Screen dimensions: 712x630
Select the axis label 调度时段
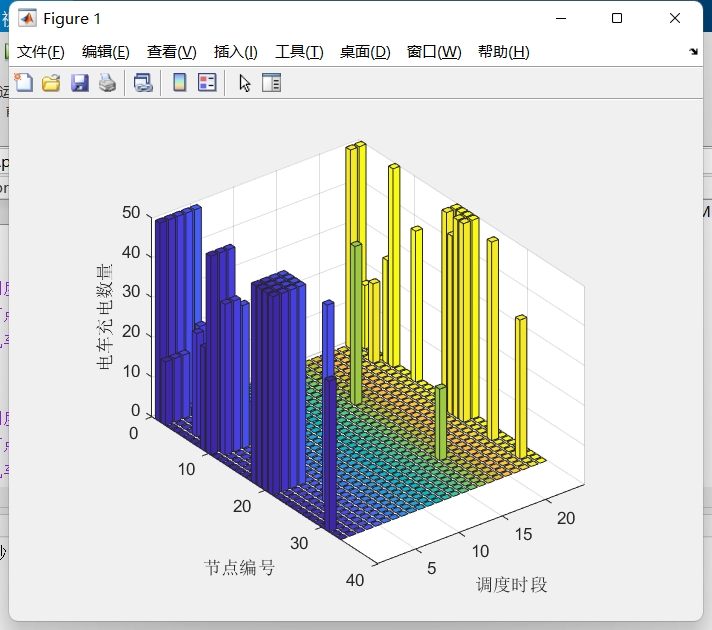click(x=511, y=585)
